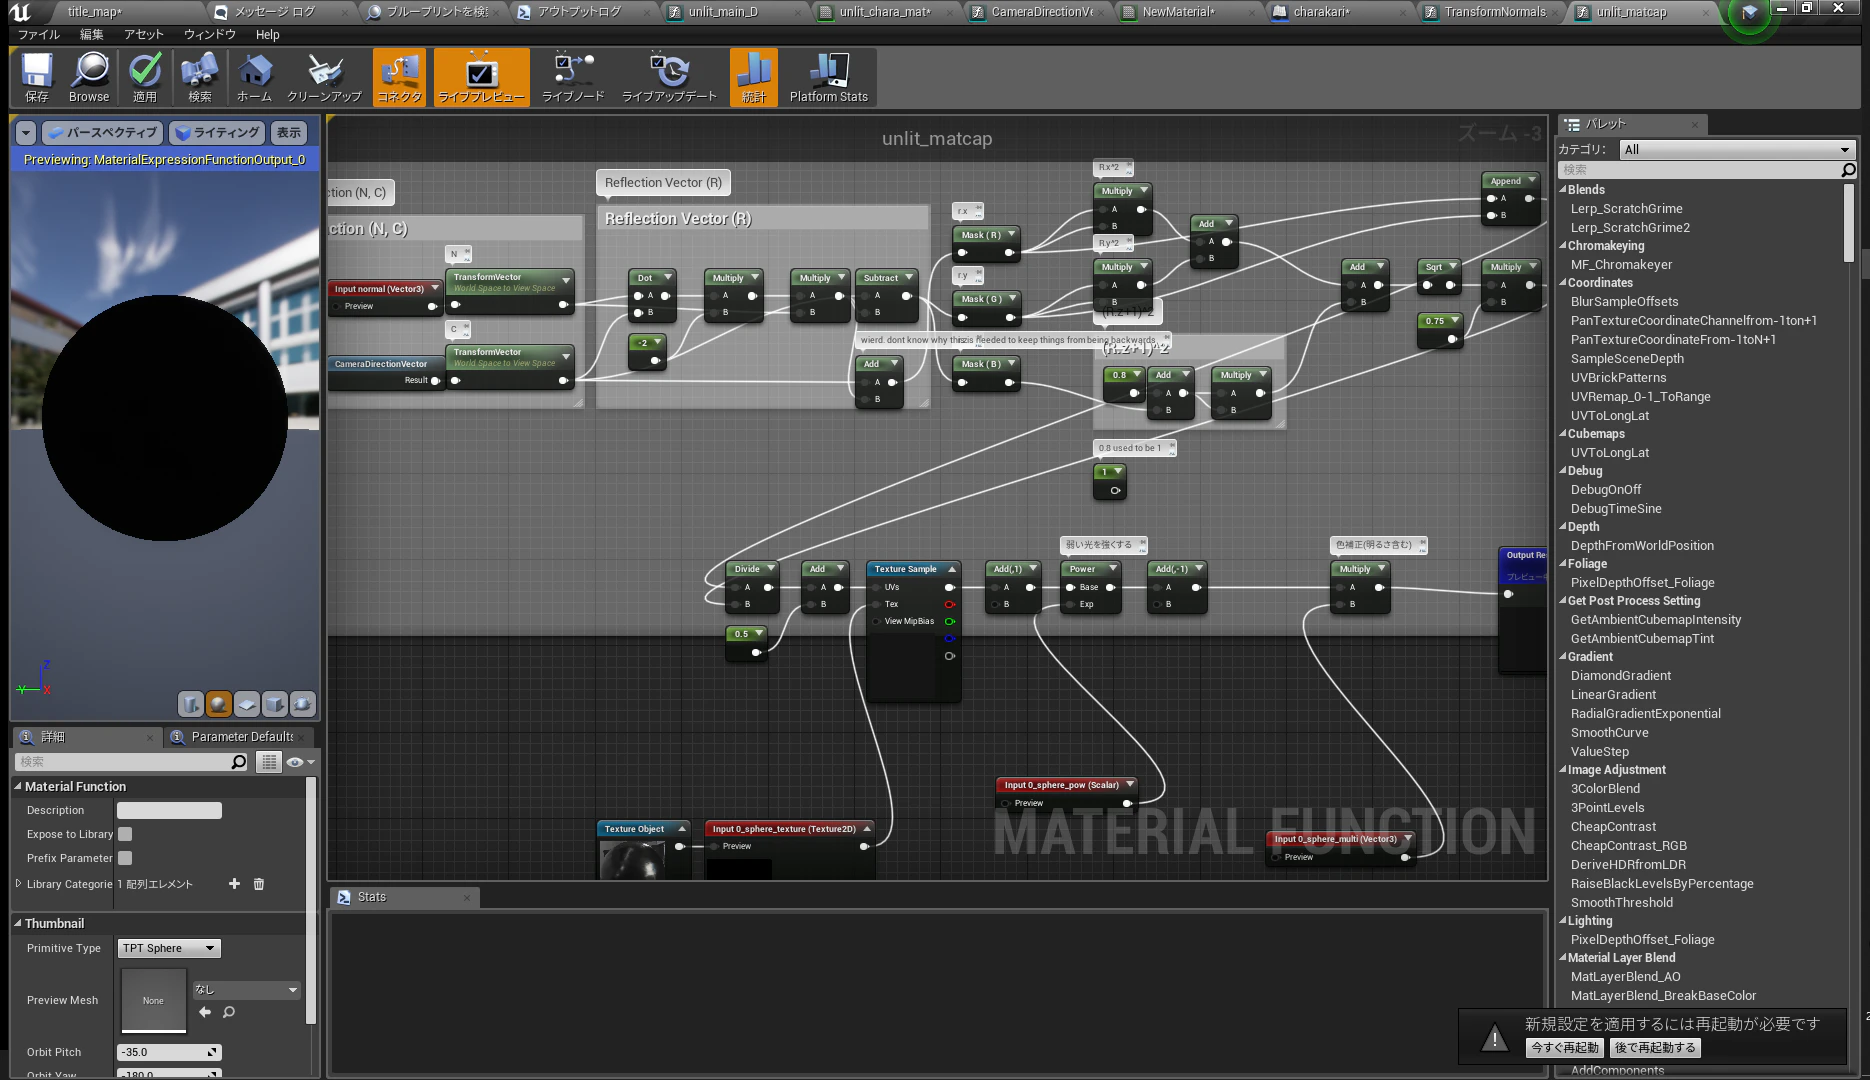
Task: Toggle the Stats (統計) toolbar button
Action: [754, 77]
